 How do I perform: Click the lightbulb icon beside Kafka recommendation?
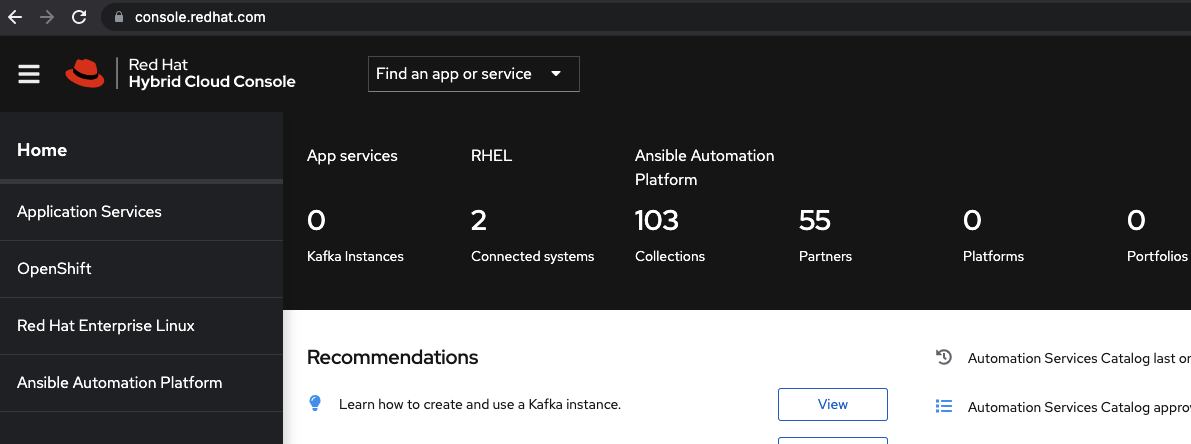(315, 403)
